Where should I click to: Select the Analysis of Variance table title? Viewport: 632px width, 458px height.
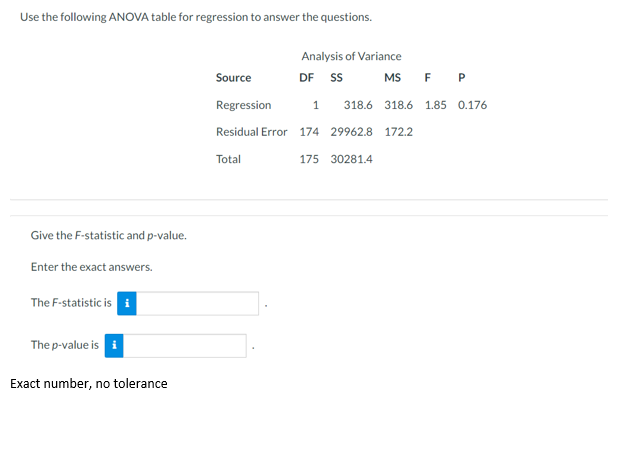click(351, 56)
